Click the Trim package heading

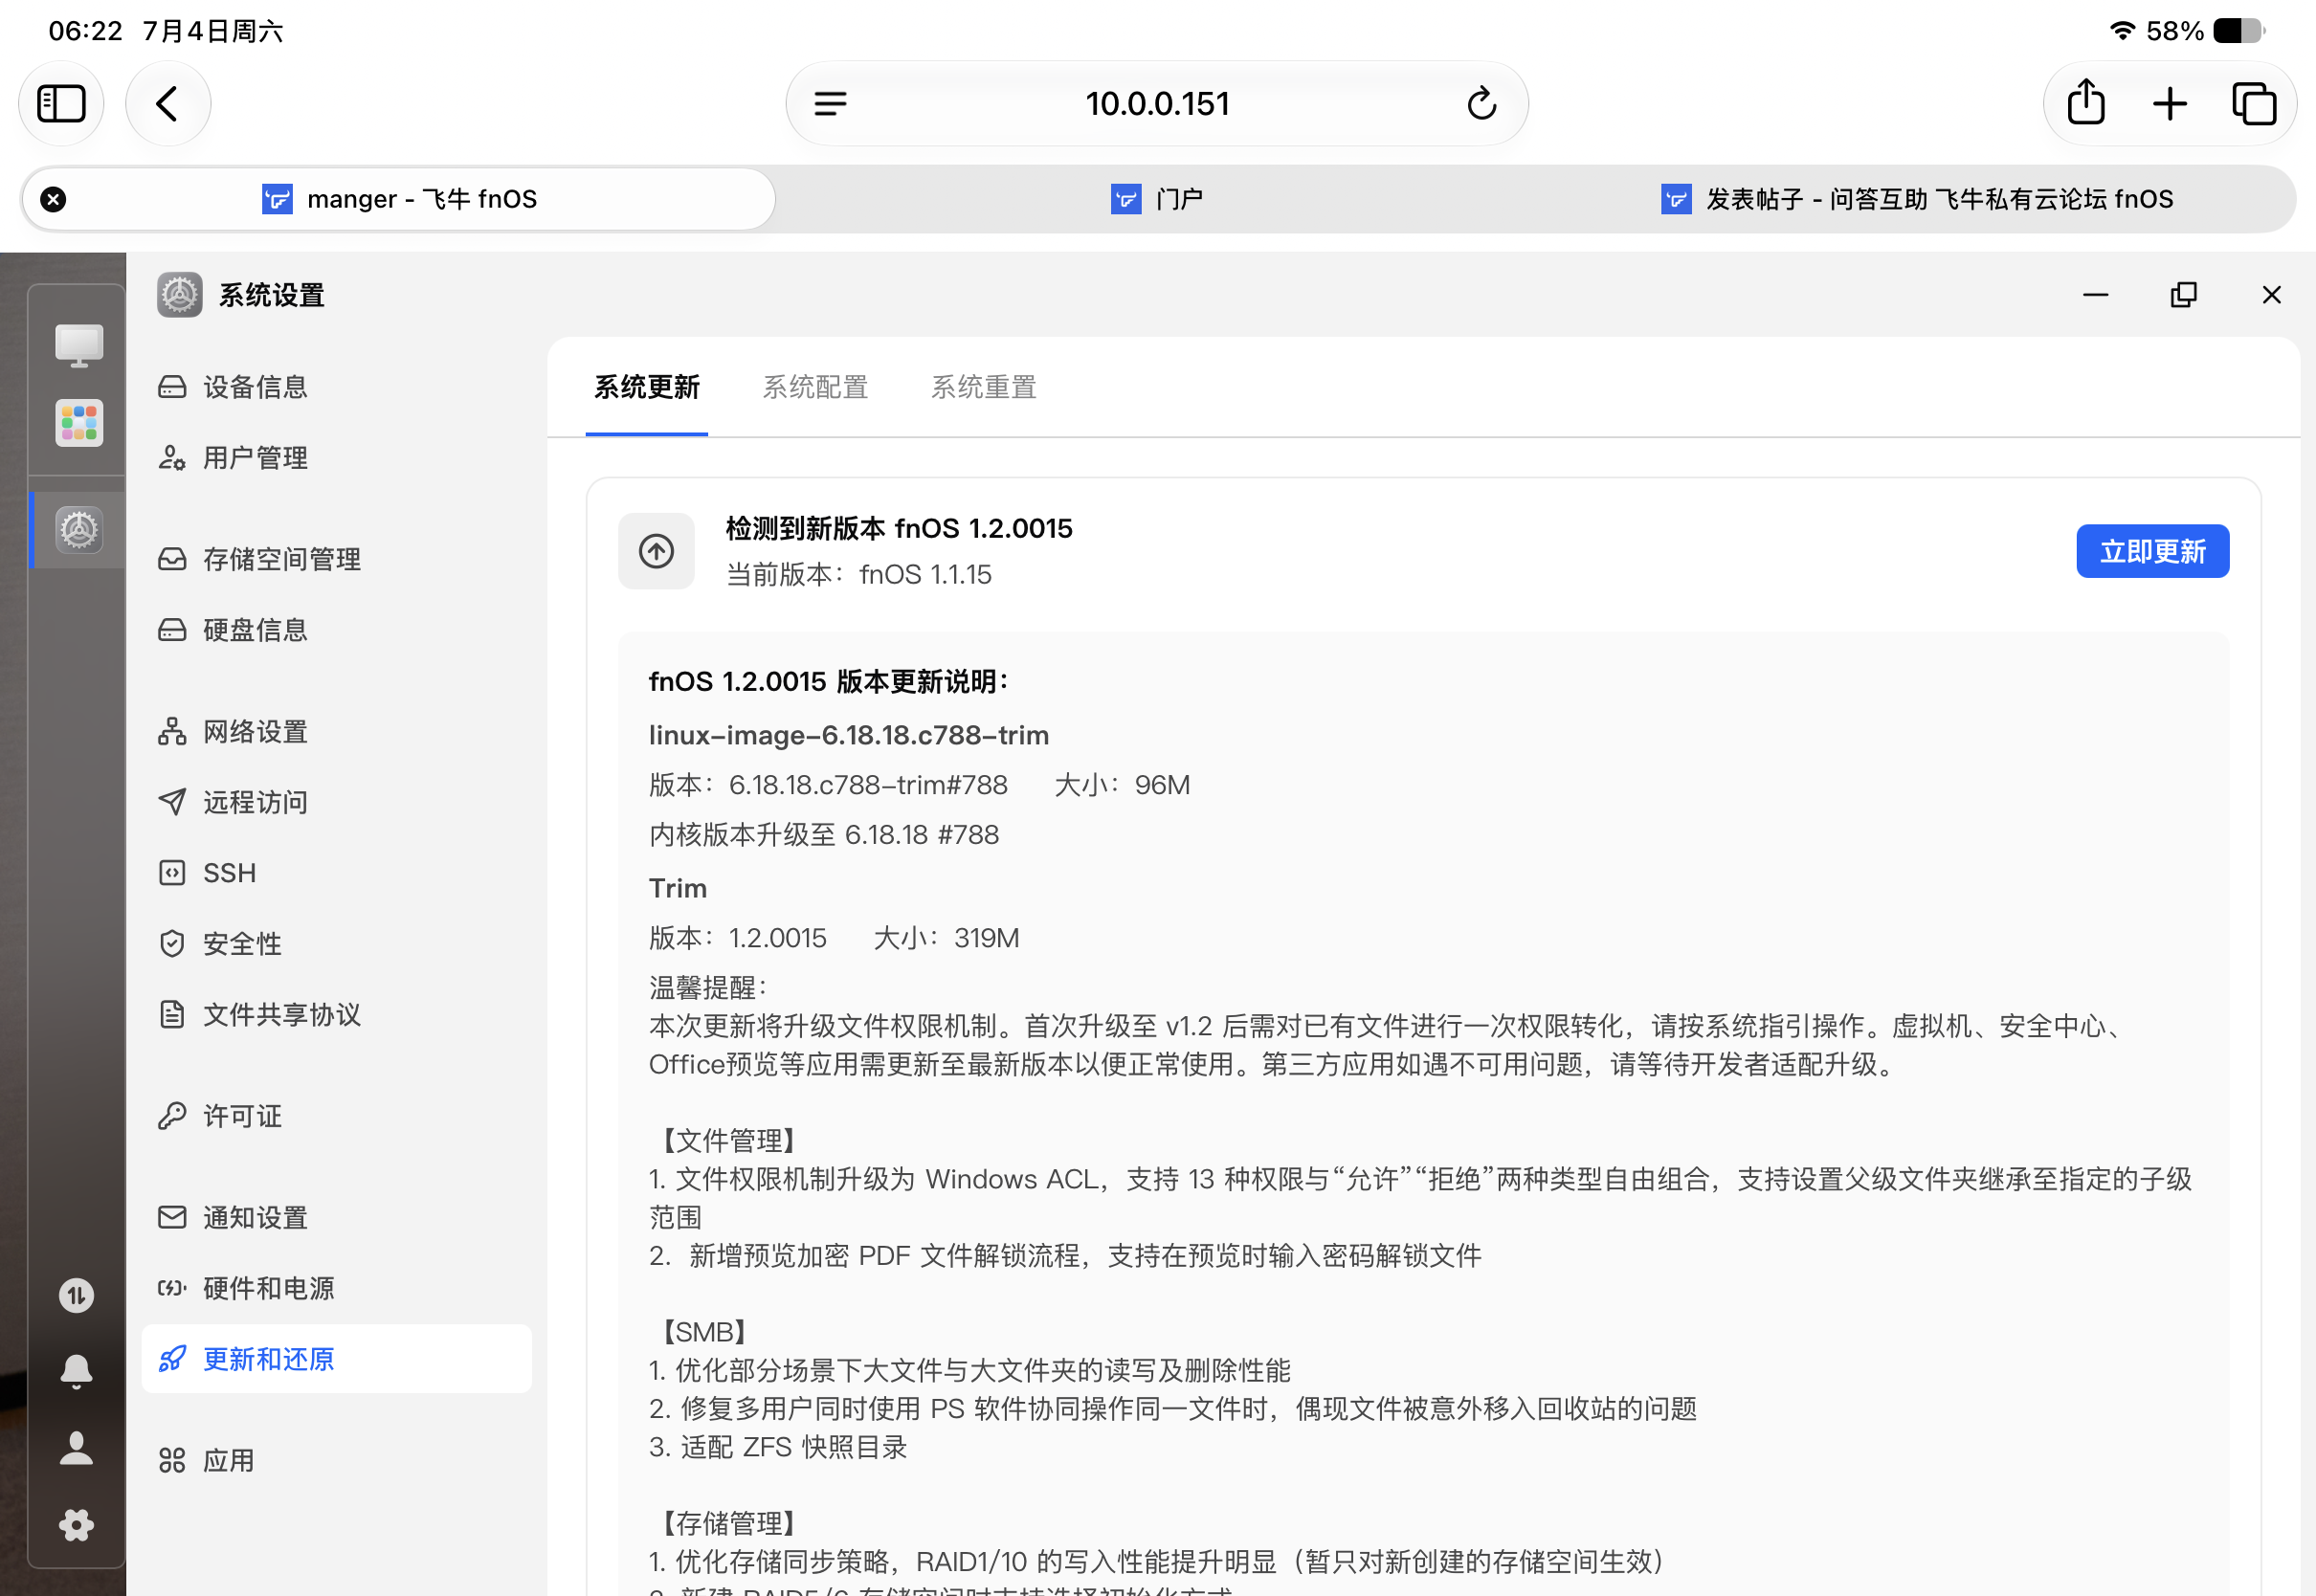click(x=678, y=888)
